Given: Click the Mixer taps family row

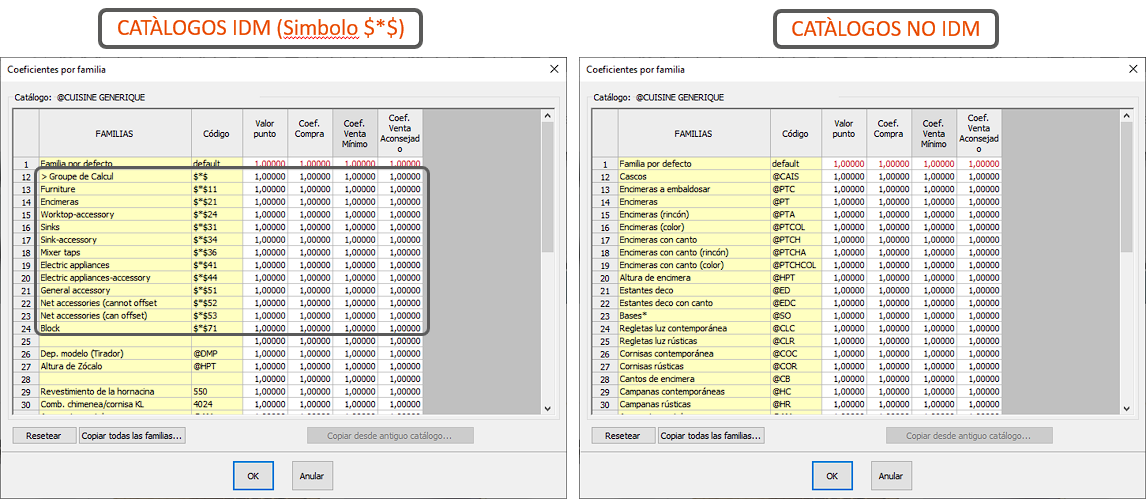Looking at the screenshot, I should (114, 252).
